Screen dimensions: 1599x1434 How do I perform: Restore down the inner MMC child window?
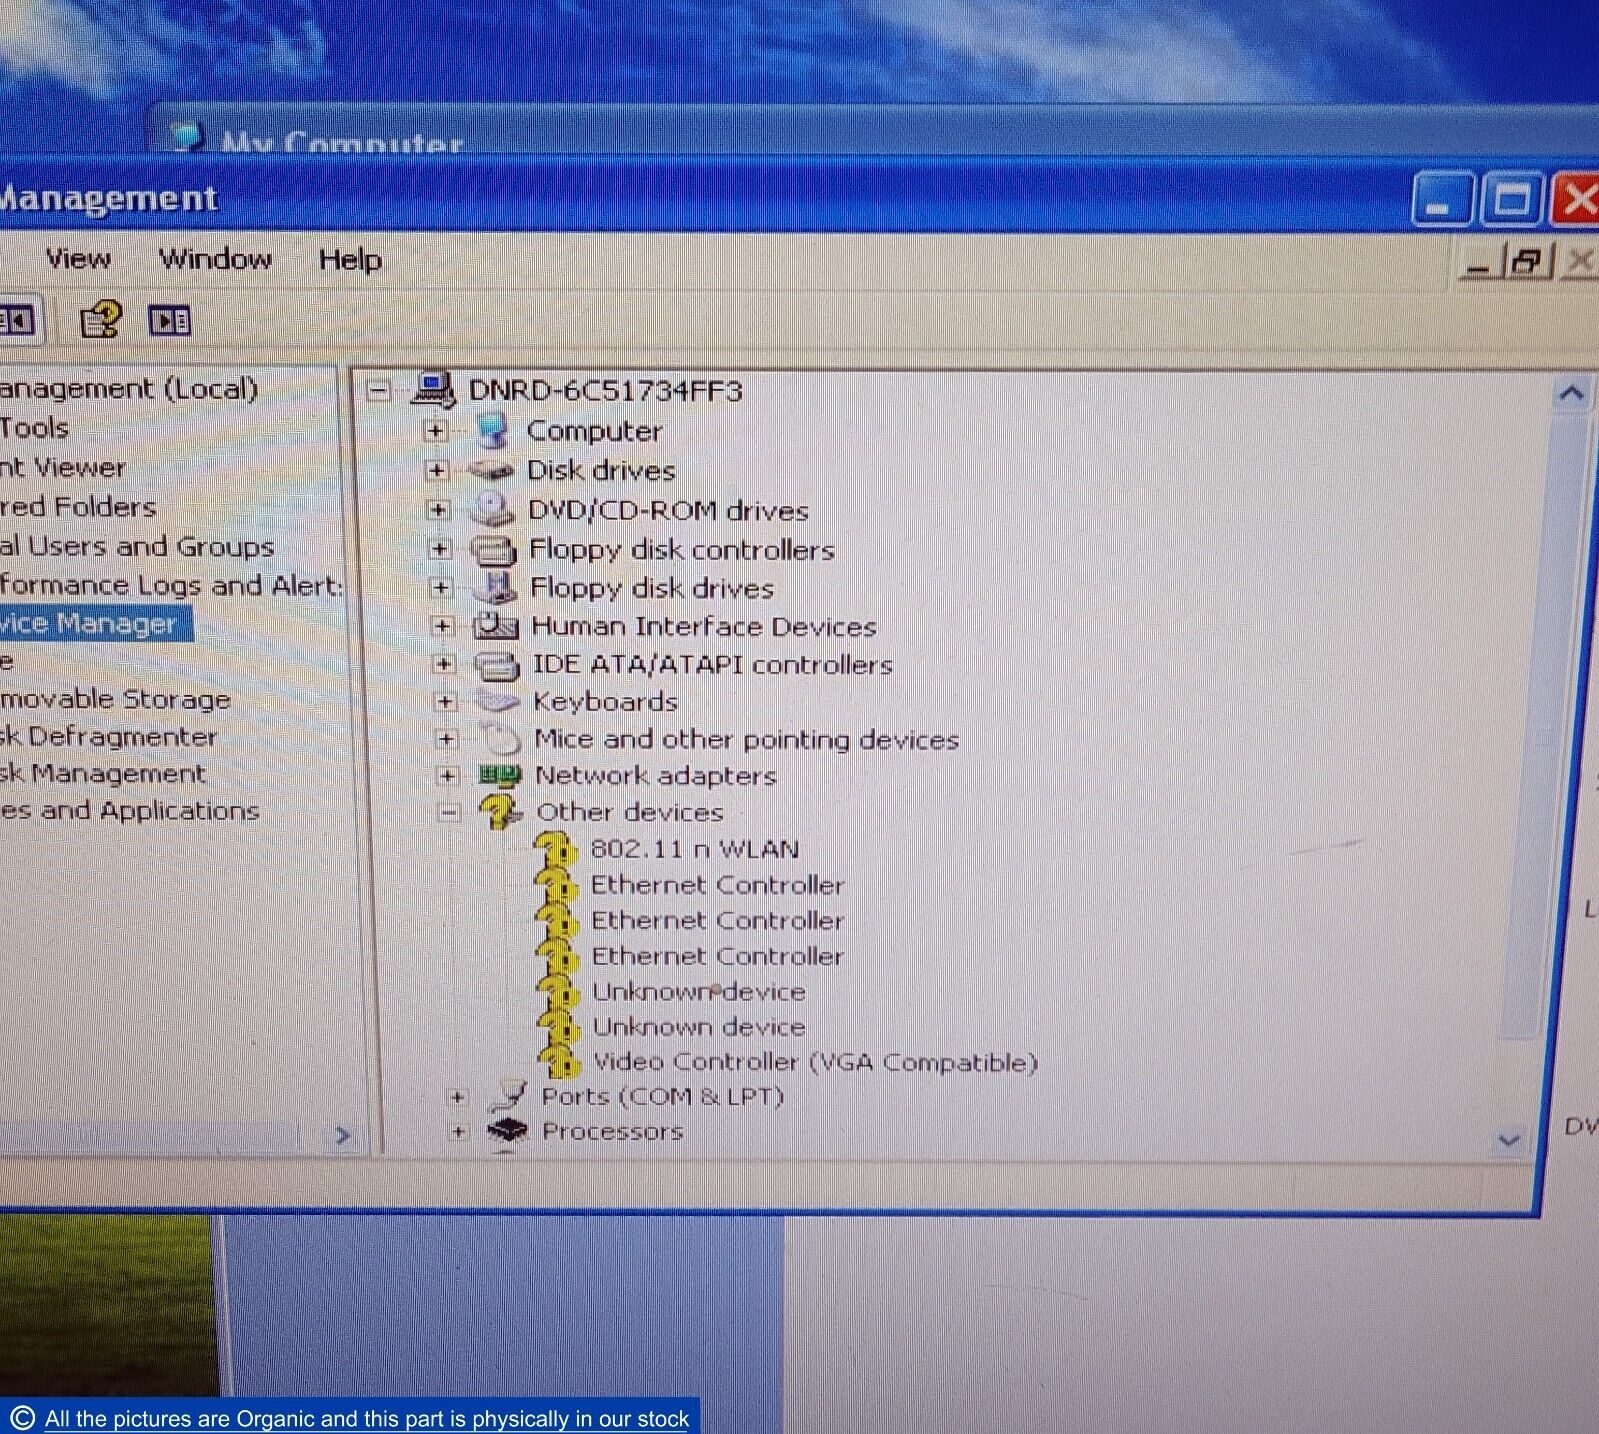(x=1529, y=262)
